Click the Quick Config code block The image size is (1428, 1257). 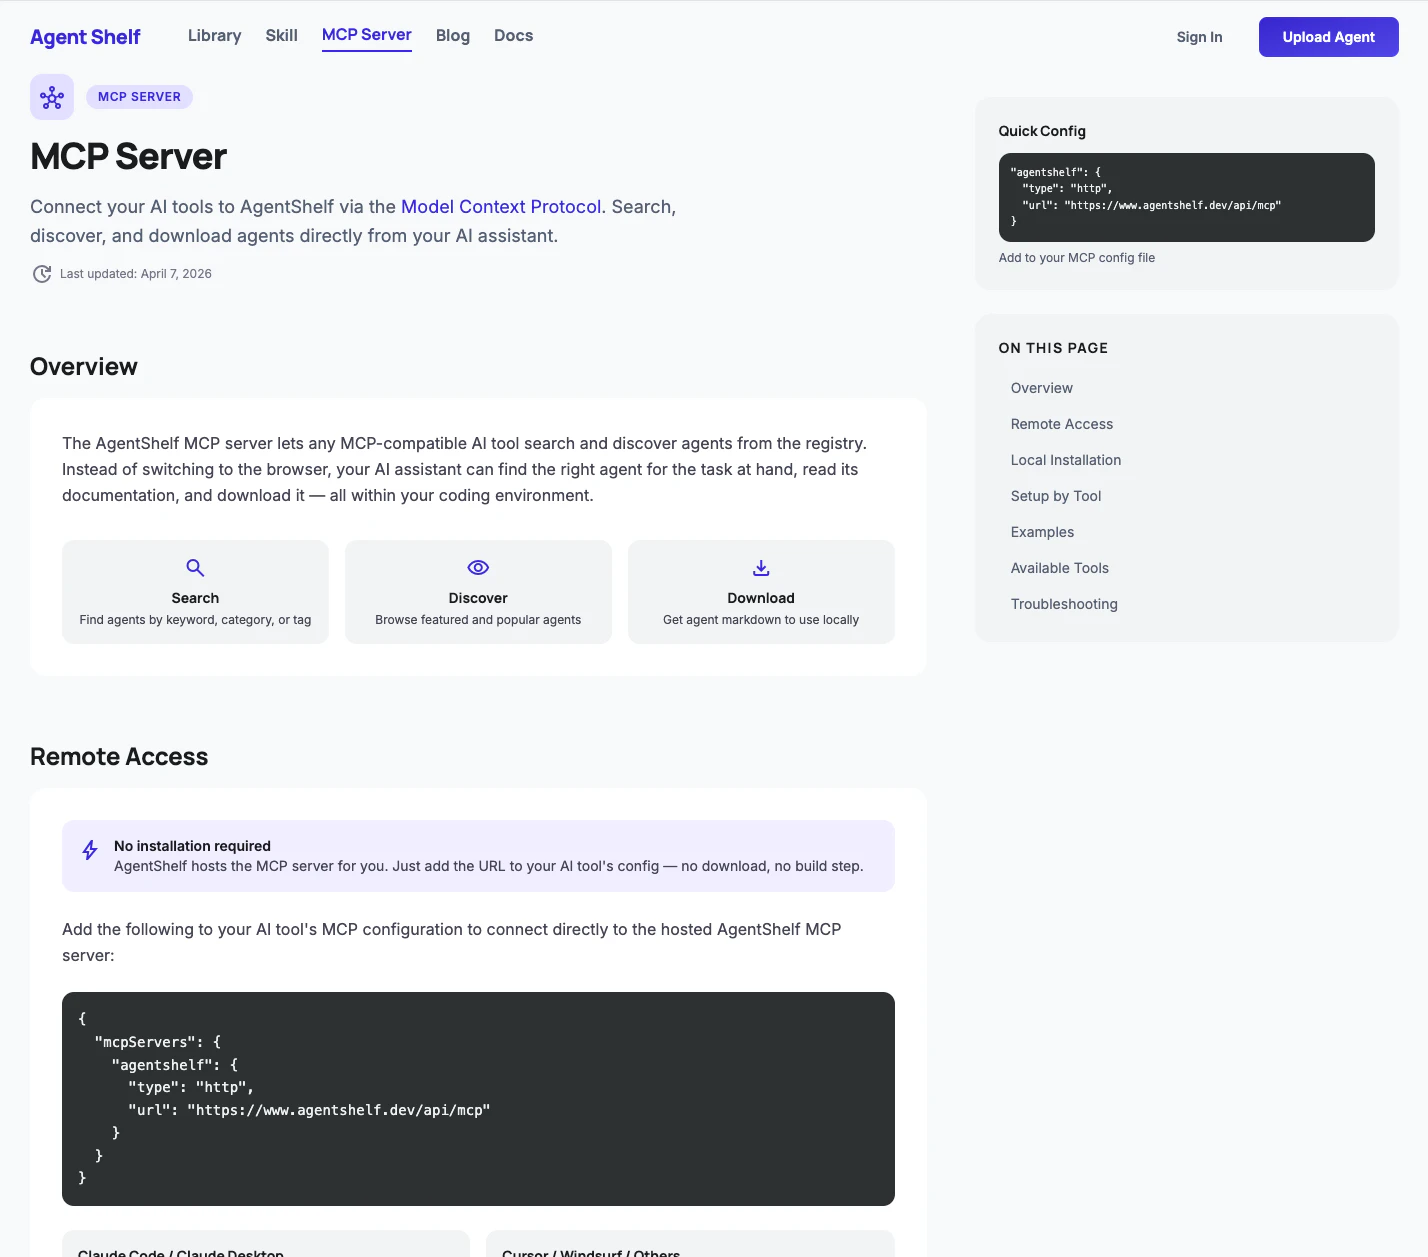pyautogui.click(x=1186, y=197)
